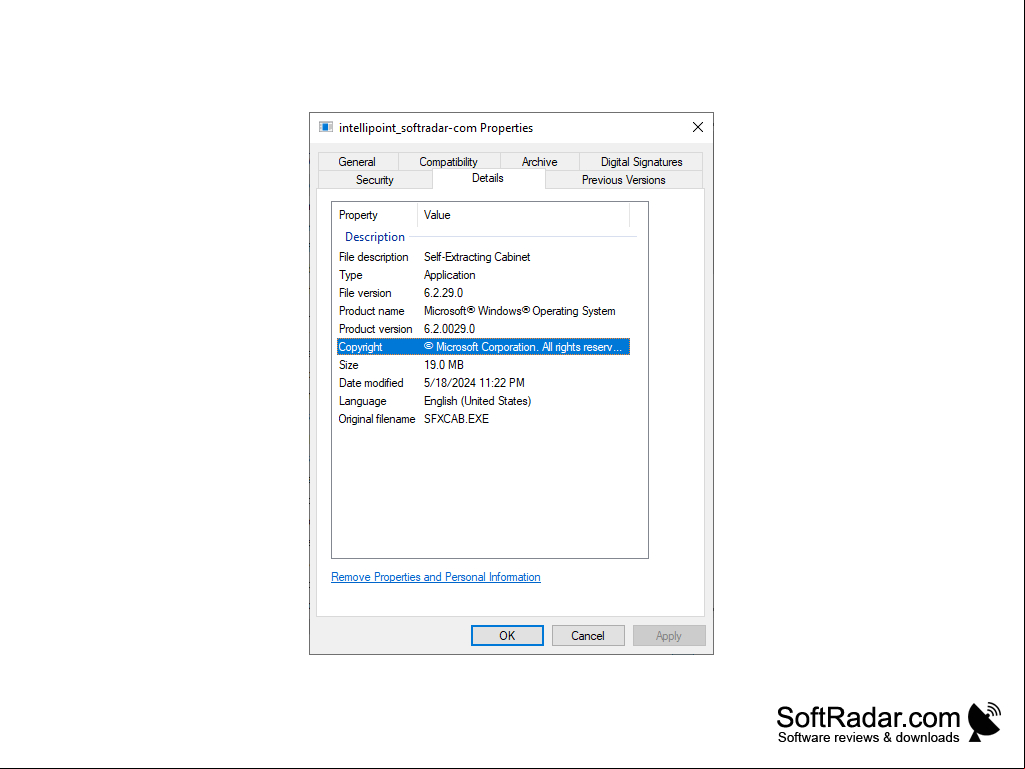Click the value 19.0 MB
The height and width of the screenshot is (769, 1025).
444,365
